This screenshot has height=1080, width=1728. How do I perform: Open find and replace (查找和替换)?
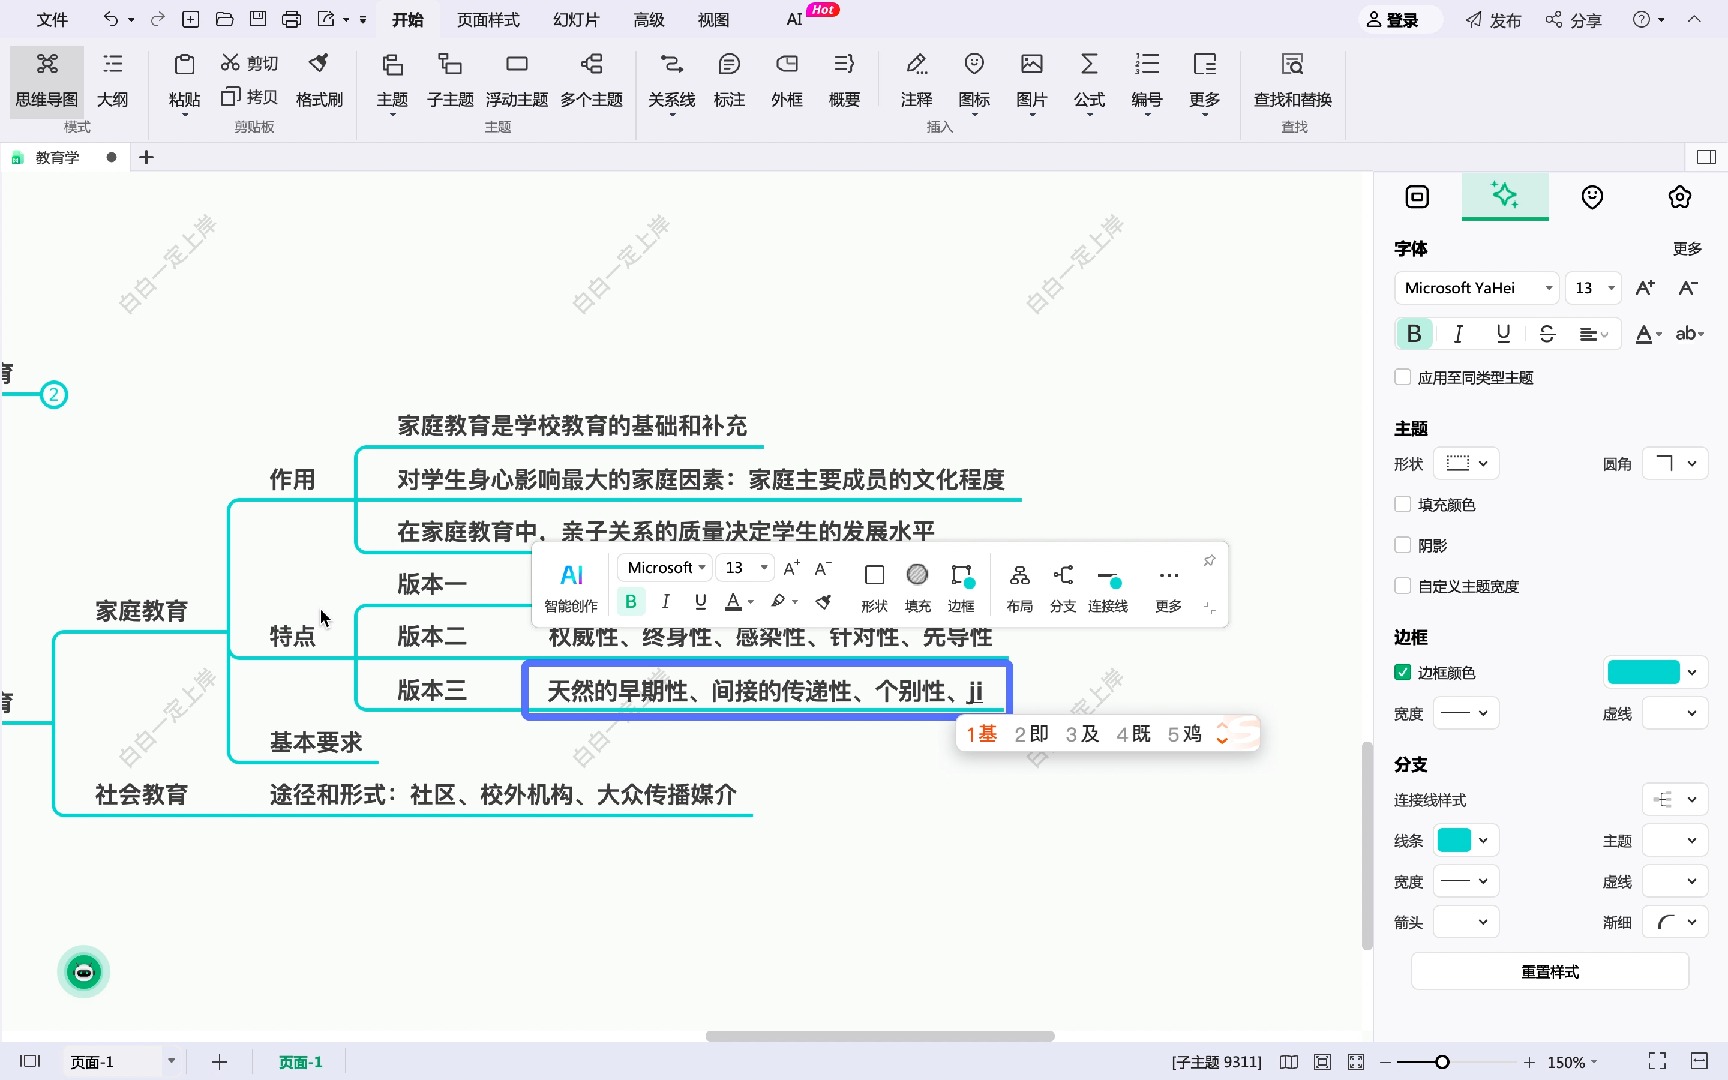1293,80
